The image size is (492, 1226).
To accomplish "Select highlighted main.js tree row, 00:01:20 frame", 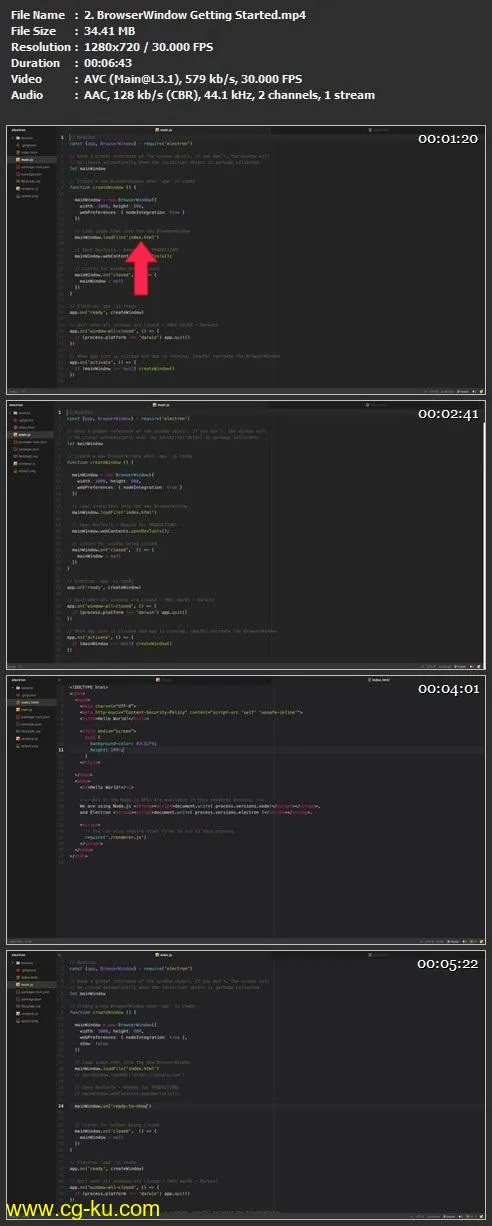I will point(32,159).
